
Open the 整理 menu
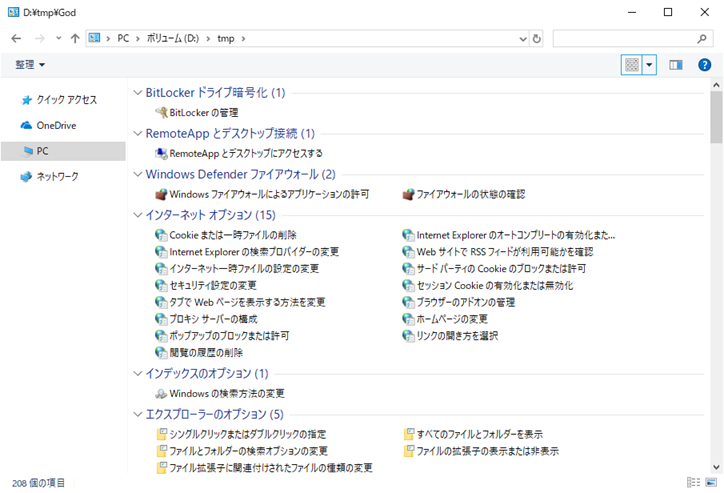pyautogui.click(x=30, y=65)
